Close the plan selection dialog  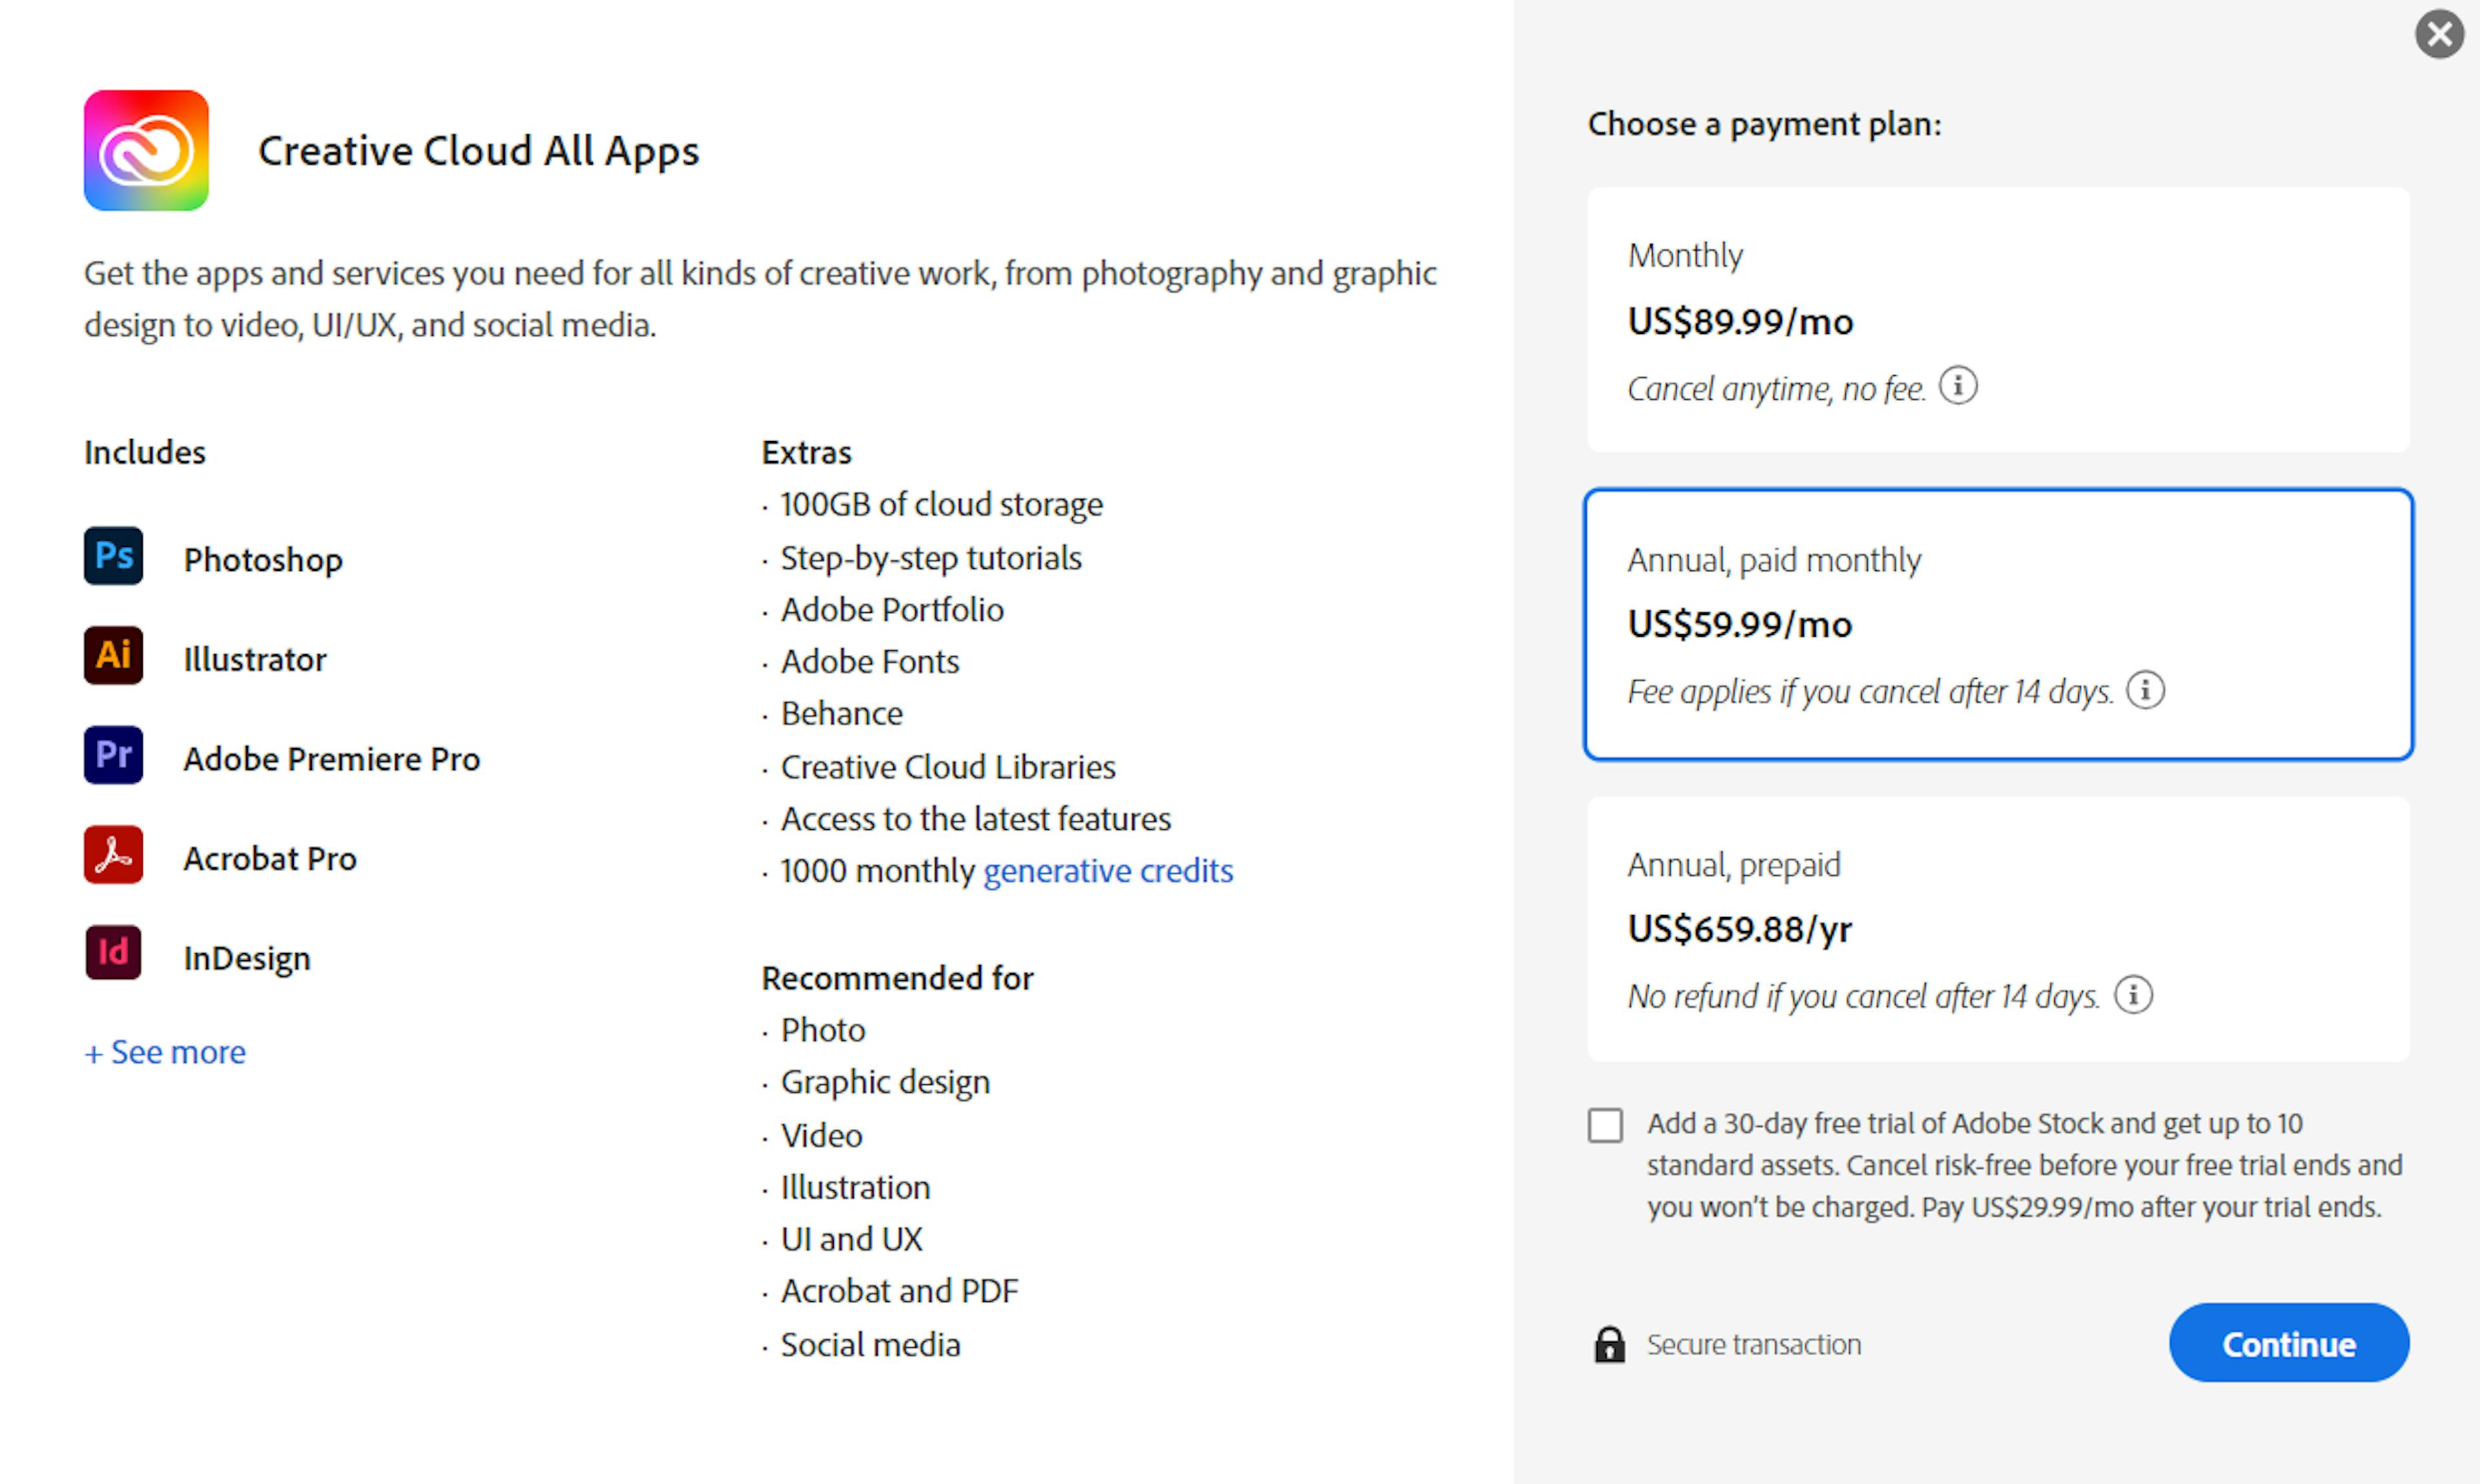point(2440,33)
